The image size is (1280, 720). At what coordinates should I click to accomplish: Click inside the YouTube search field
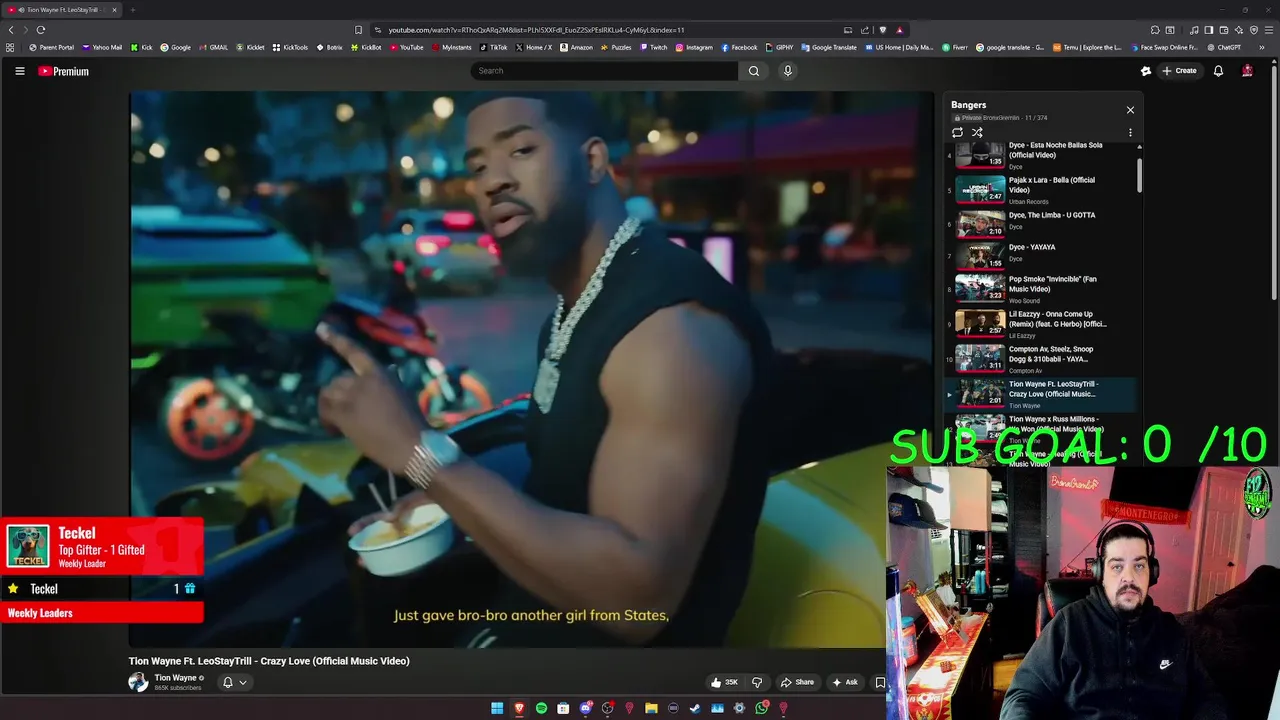click(604, 71)
